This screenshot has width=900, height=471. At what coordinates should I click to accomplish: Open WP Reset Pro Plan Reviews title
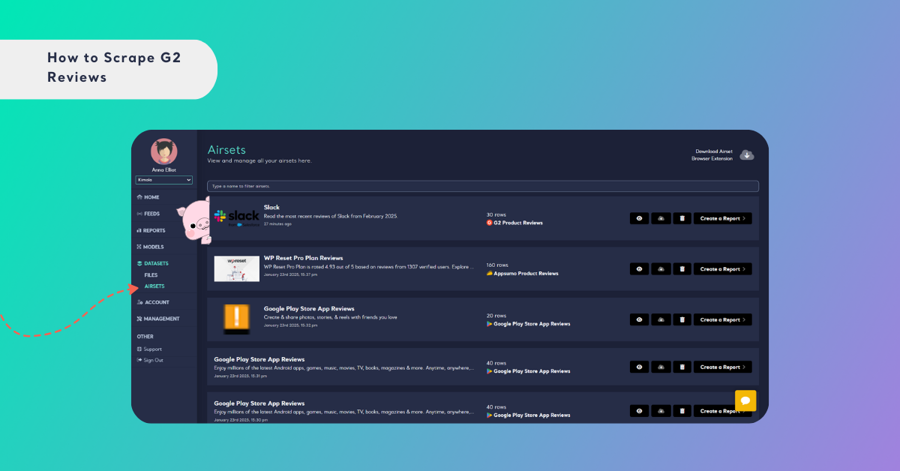303,258
